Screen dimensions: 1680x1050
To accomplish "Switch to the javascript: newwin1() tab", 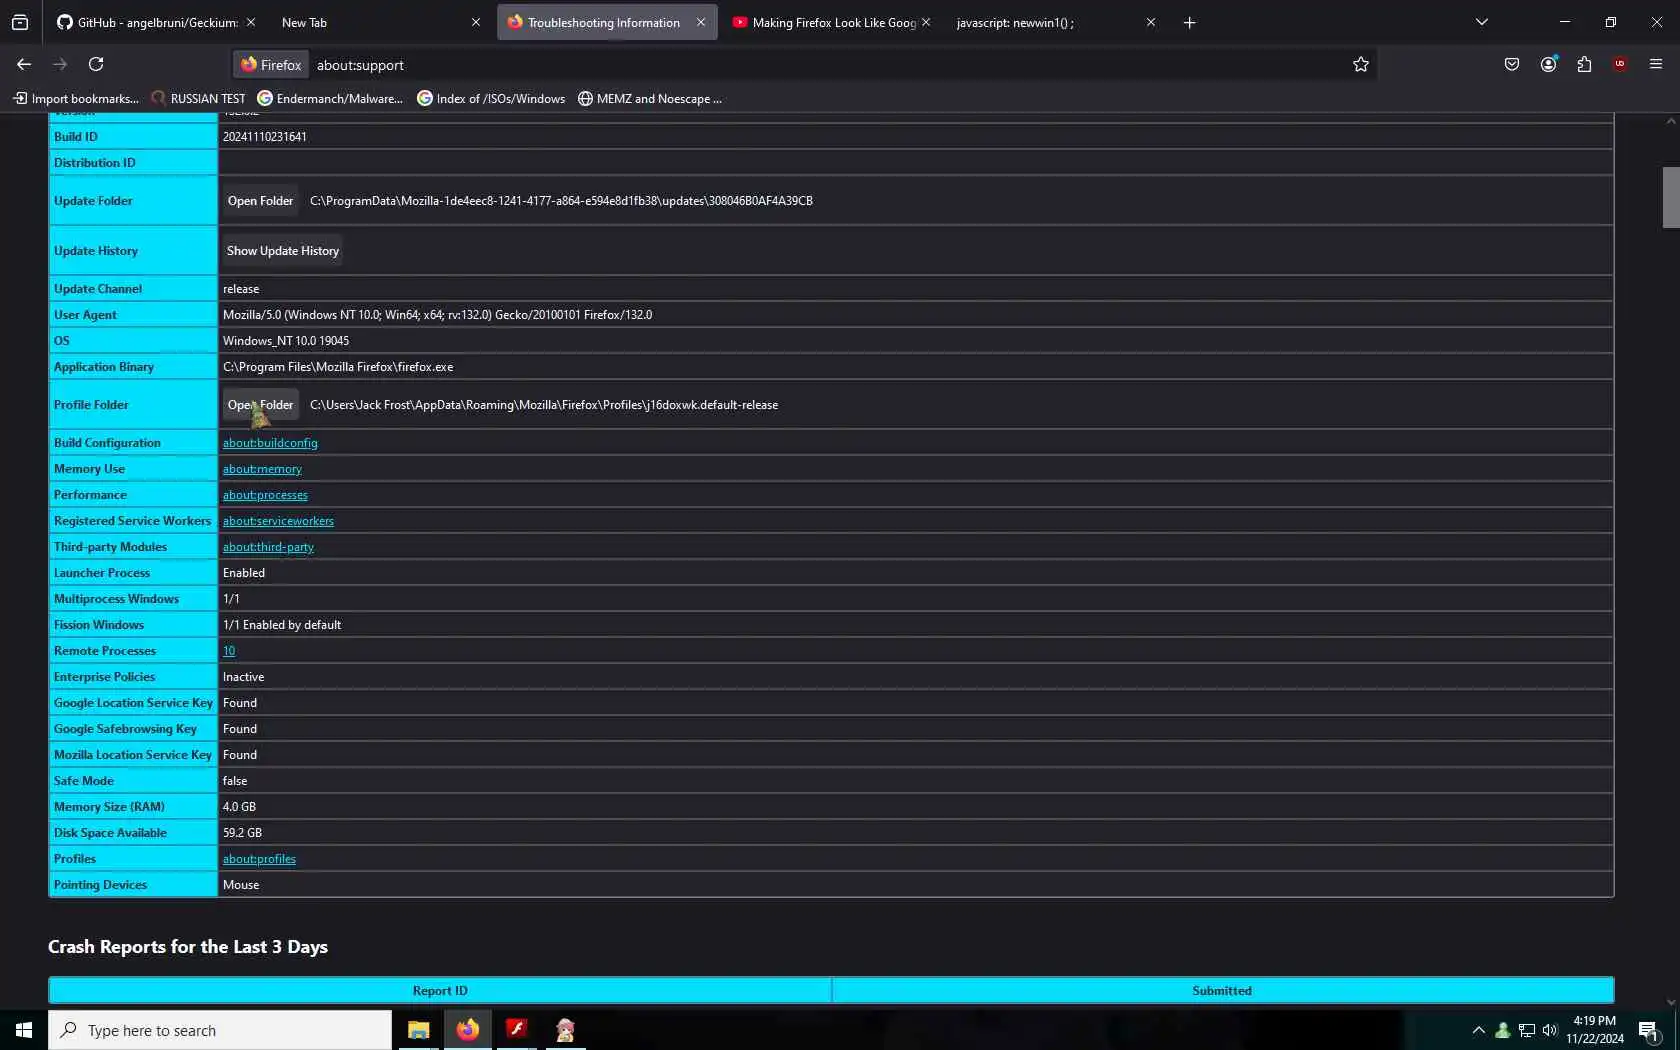I will coord(1056,22).
